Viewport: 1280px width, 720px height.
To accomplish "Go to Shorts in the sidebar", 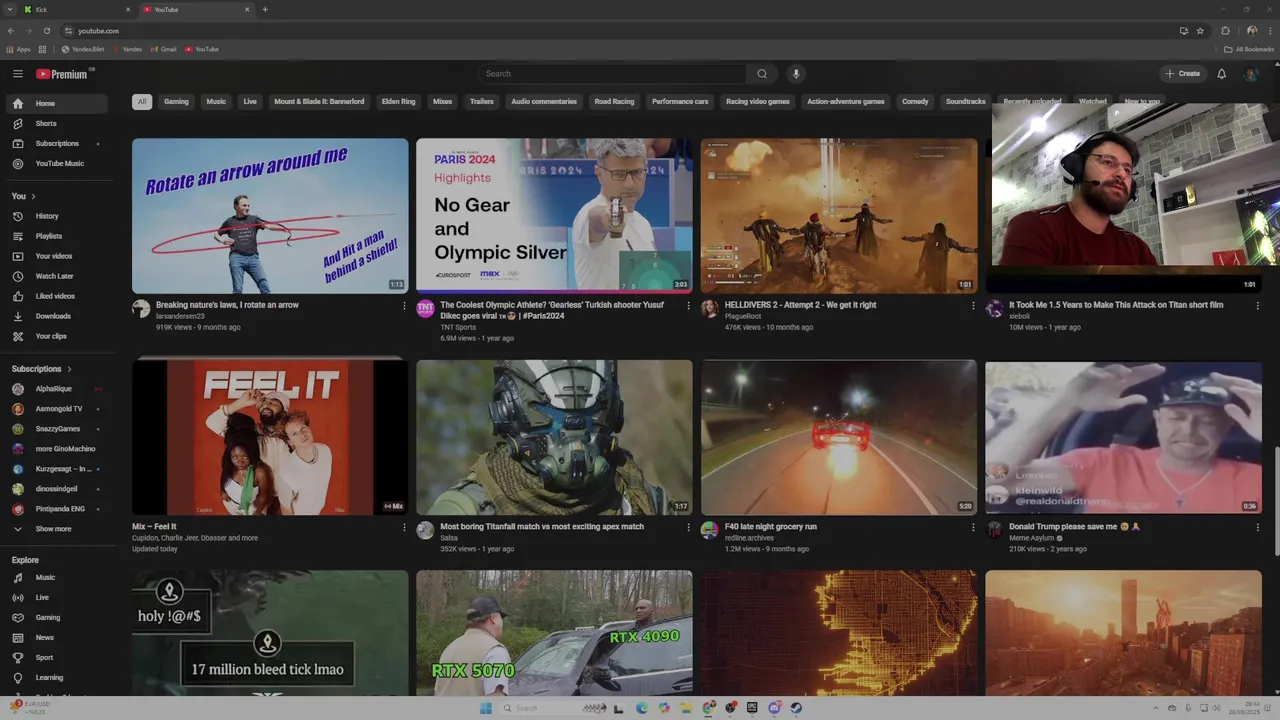I will click(60, 123).
